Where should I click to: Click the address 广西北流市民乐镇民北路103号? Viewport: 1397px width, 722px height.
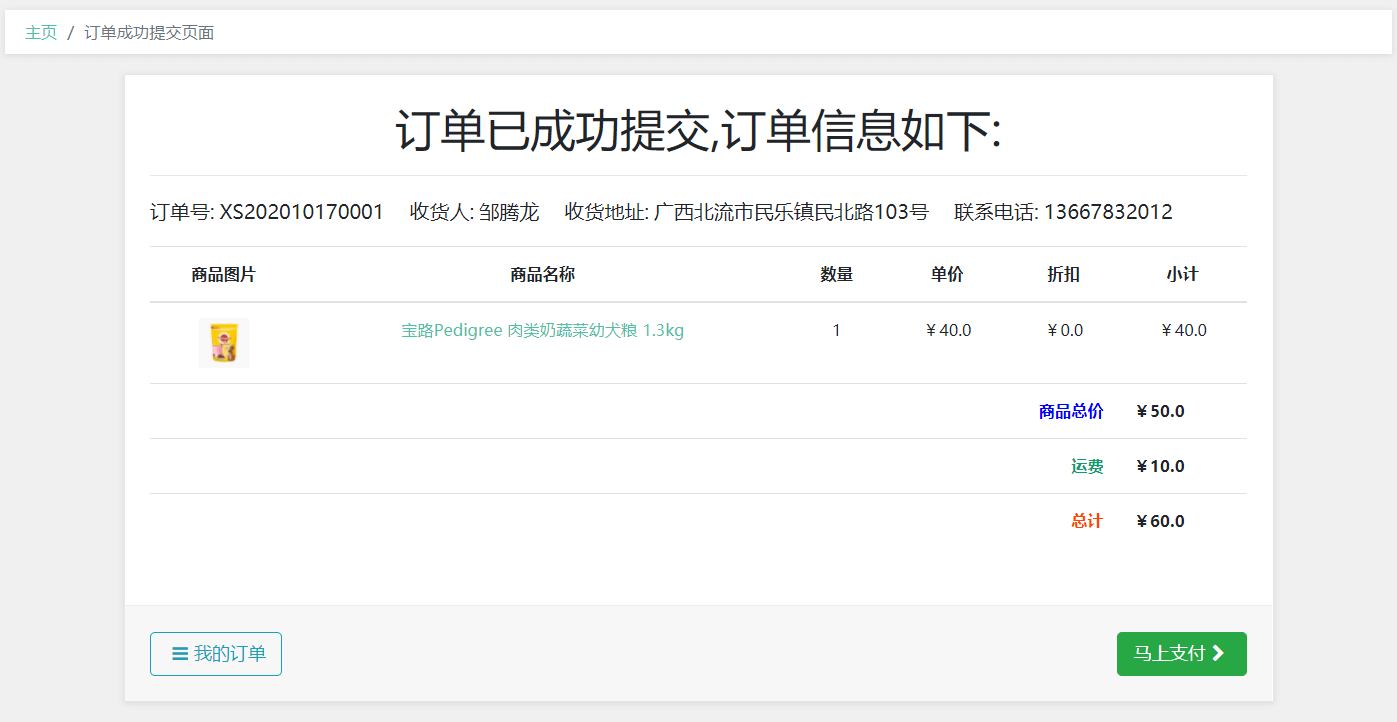pos(791,212)
